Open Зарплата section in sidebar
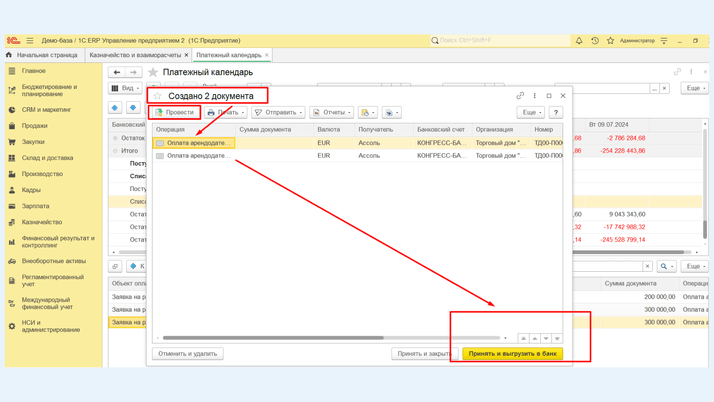Viewport: 714px width, 402px height. click(x=35, y=206)
